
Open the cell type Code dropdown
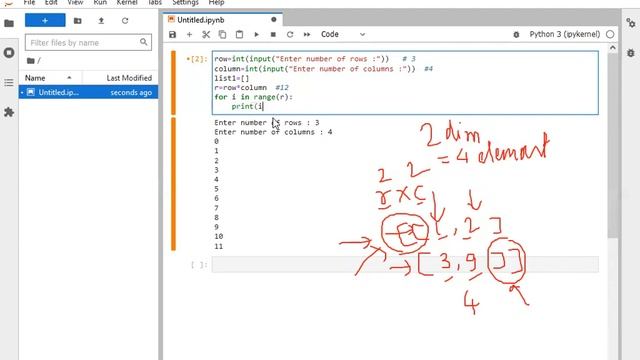[343, 34]
